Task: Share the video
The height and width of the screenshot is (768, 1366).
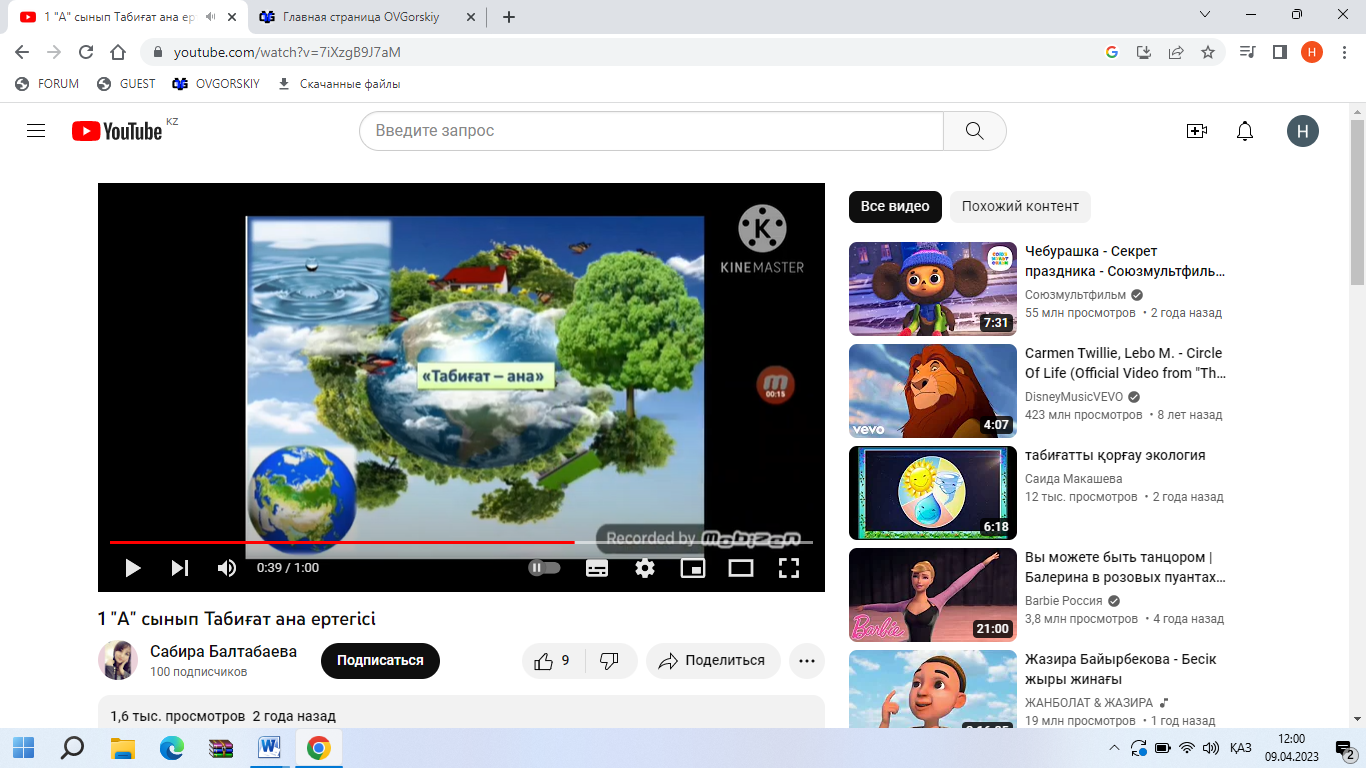Action: coord(713,661)
